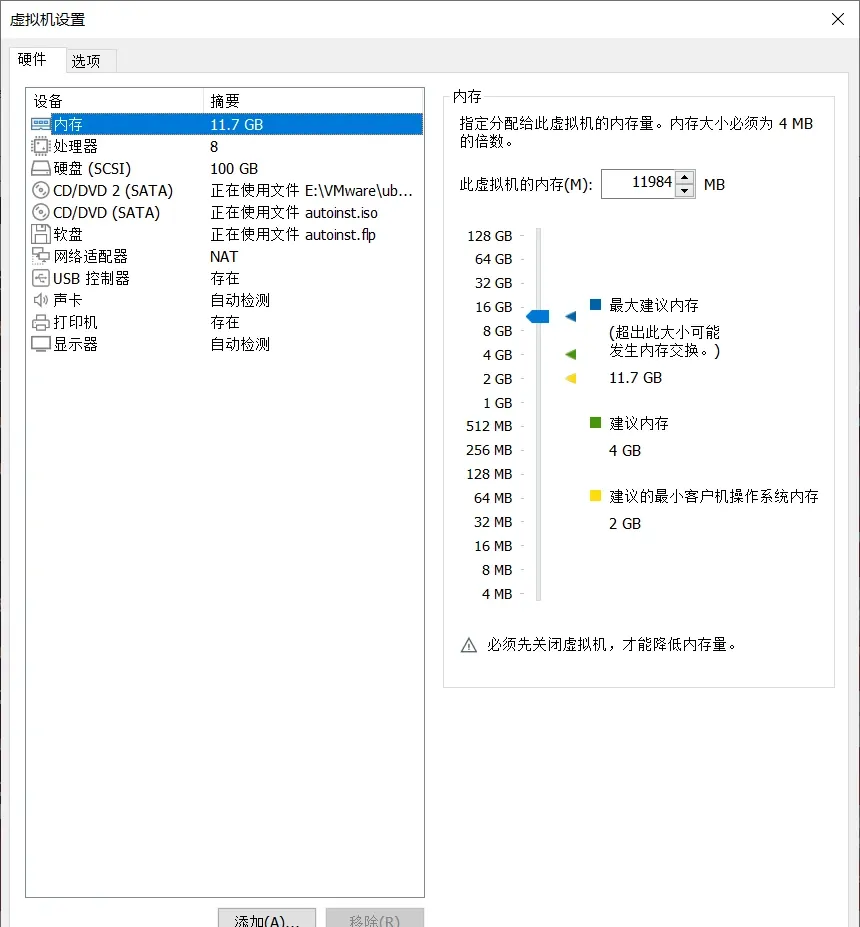Click the 8 GB scale label

(497, 331)
